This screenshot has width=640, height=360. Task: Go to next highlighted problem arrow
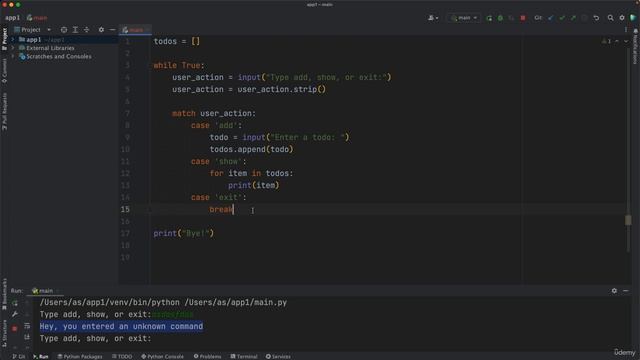(626, 41)
